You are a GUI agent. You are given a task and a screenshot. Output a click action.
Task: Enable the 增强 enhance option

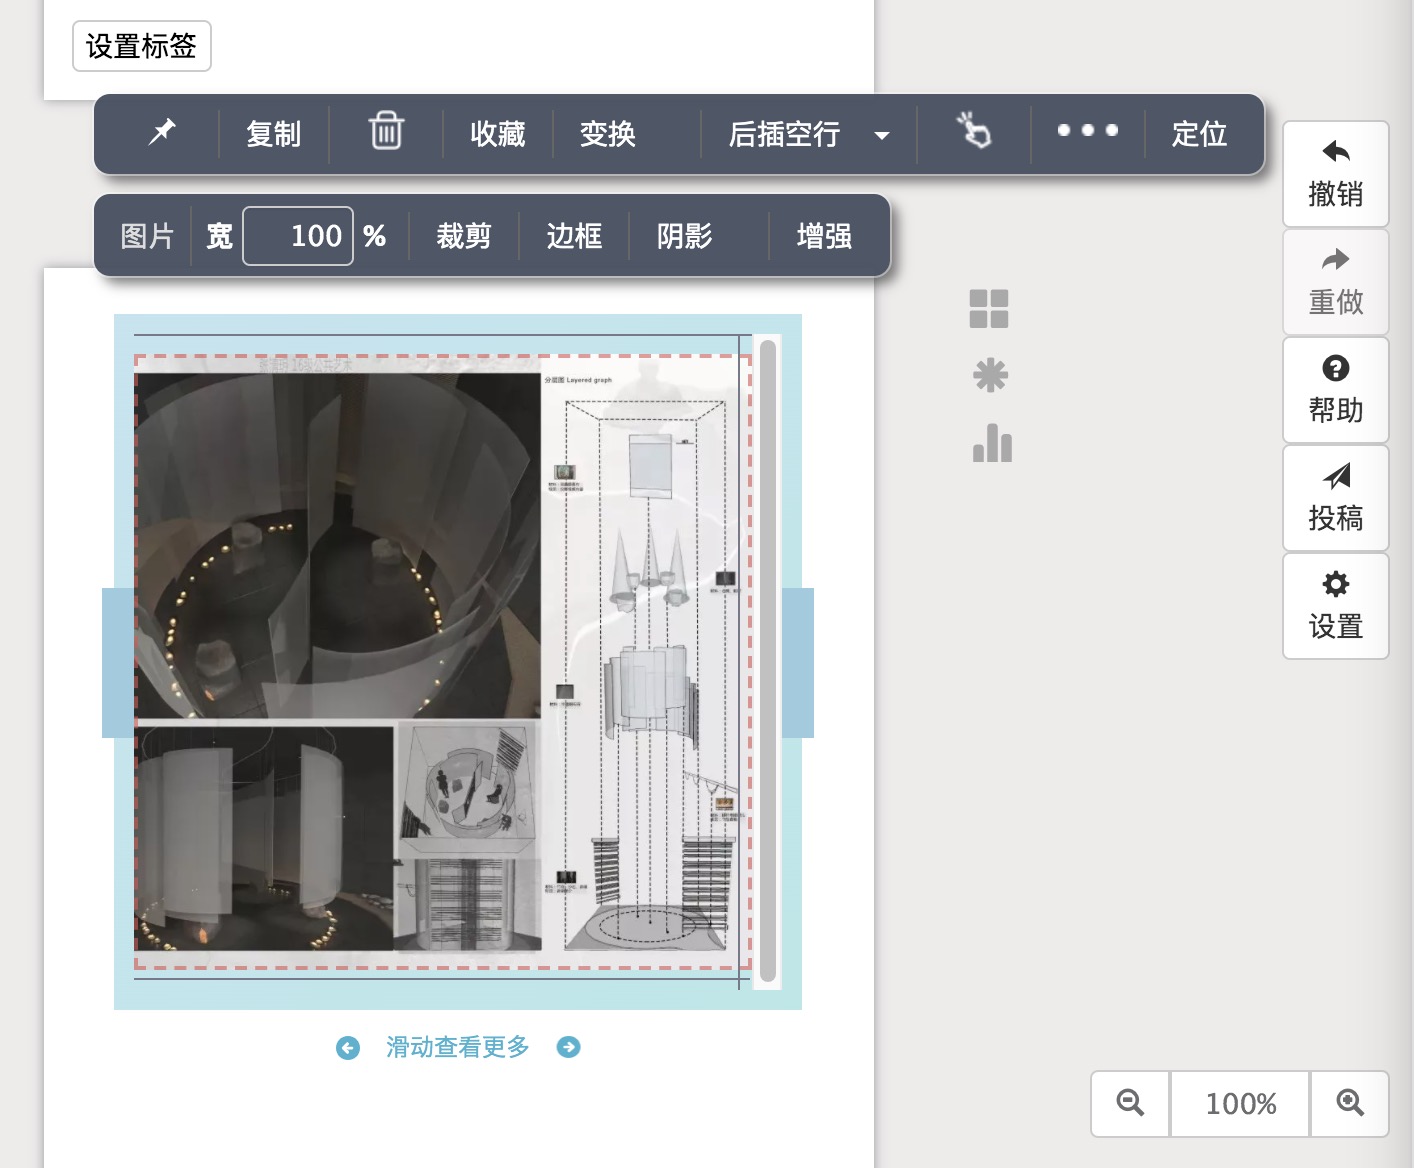pos(825,236)
